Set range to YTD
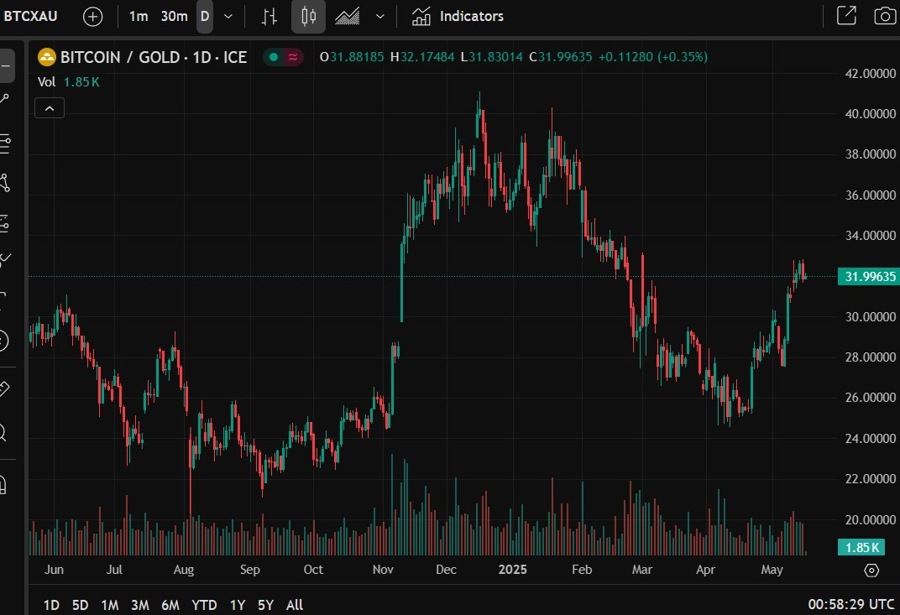The image size is (900, 615). pos(204,605)
